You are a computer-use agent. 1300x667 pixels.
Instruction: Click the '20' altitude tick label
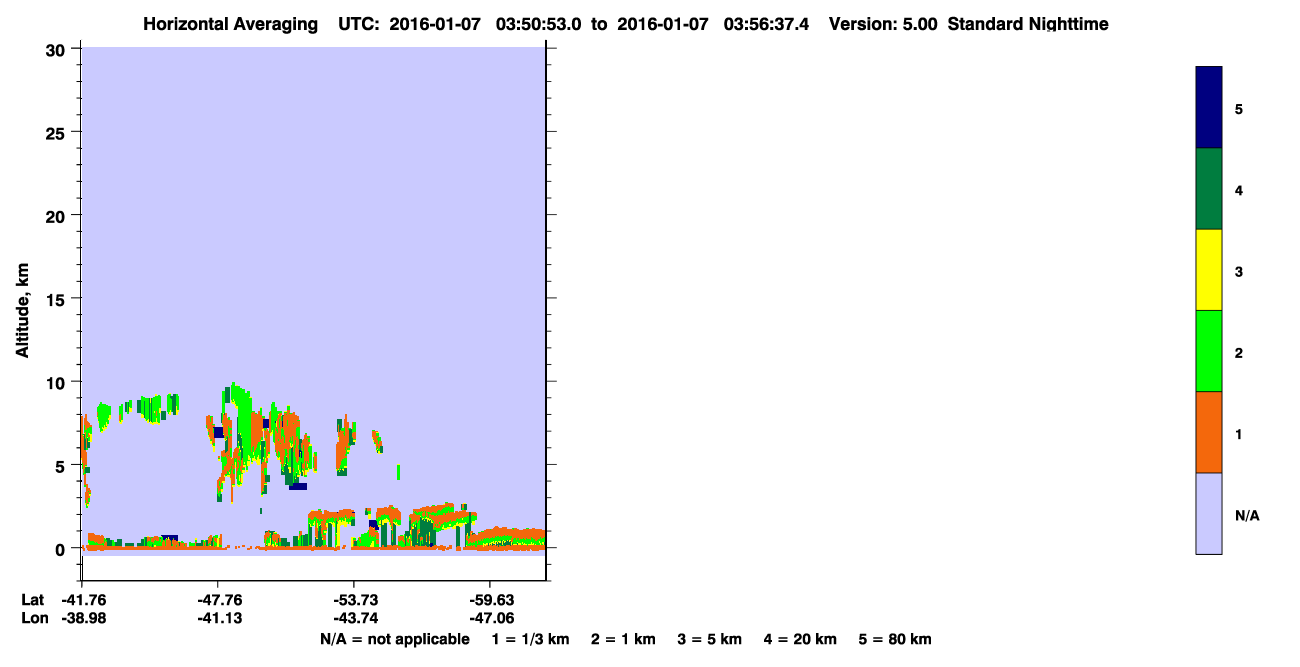point(58,216)
